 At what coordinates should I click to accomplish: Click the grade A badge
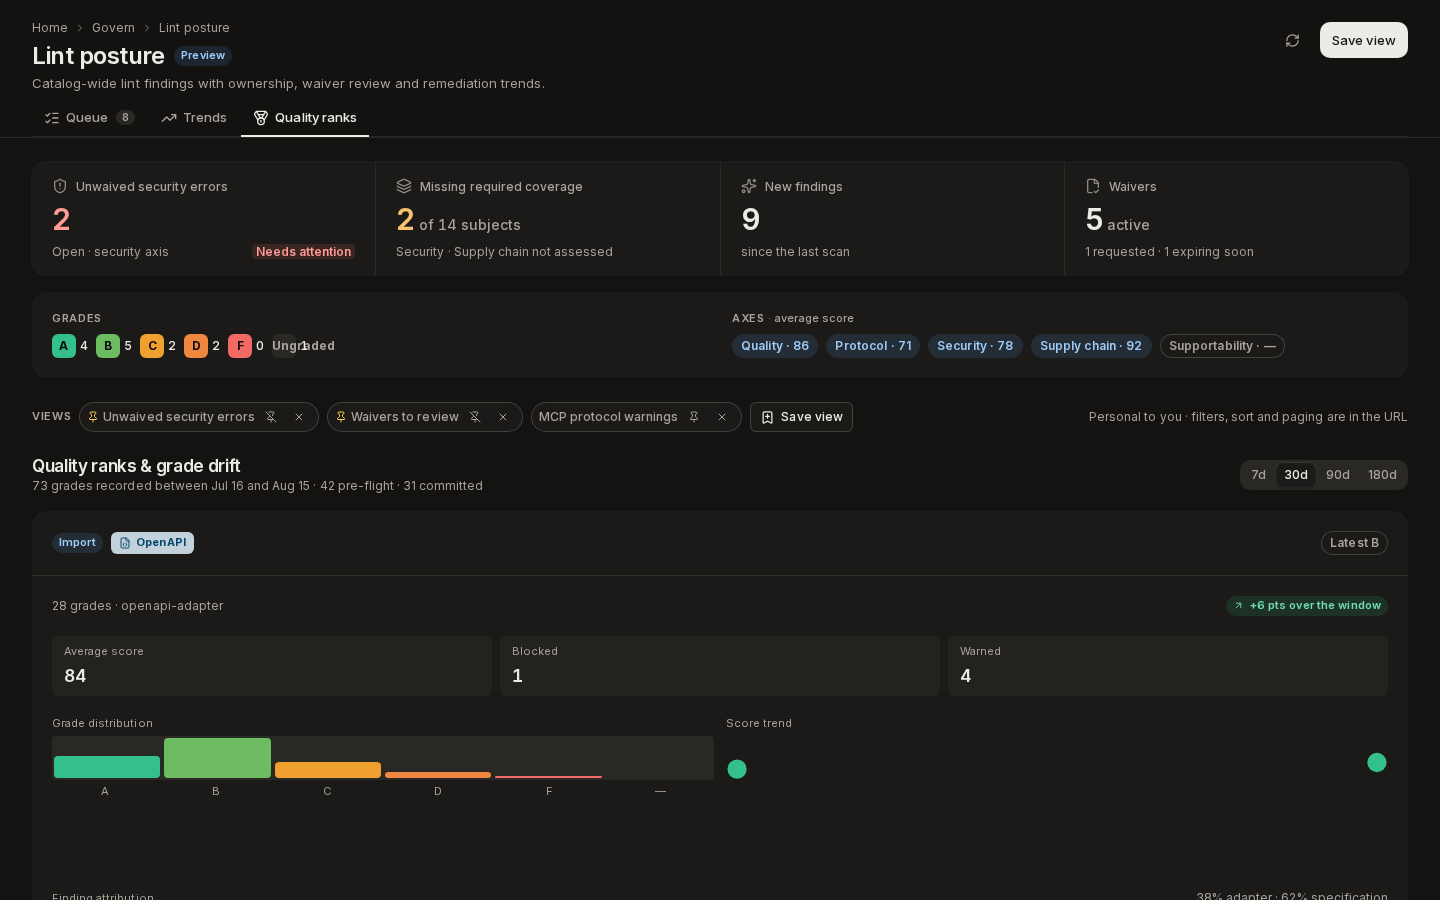tap(64, 346)
